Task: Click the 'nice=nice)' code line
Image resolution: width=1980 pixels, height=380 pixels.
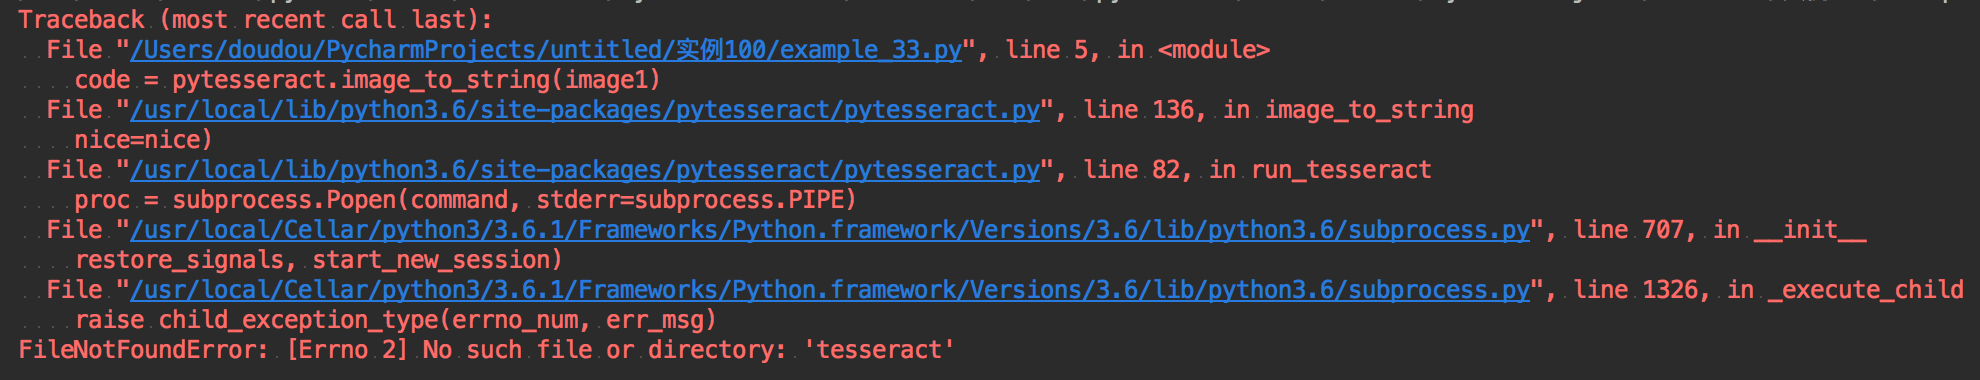Action: pos(144,140)
